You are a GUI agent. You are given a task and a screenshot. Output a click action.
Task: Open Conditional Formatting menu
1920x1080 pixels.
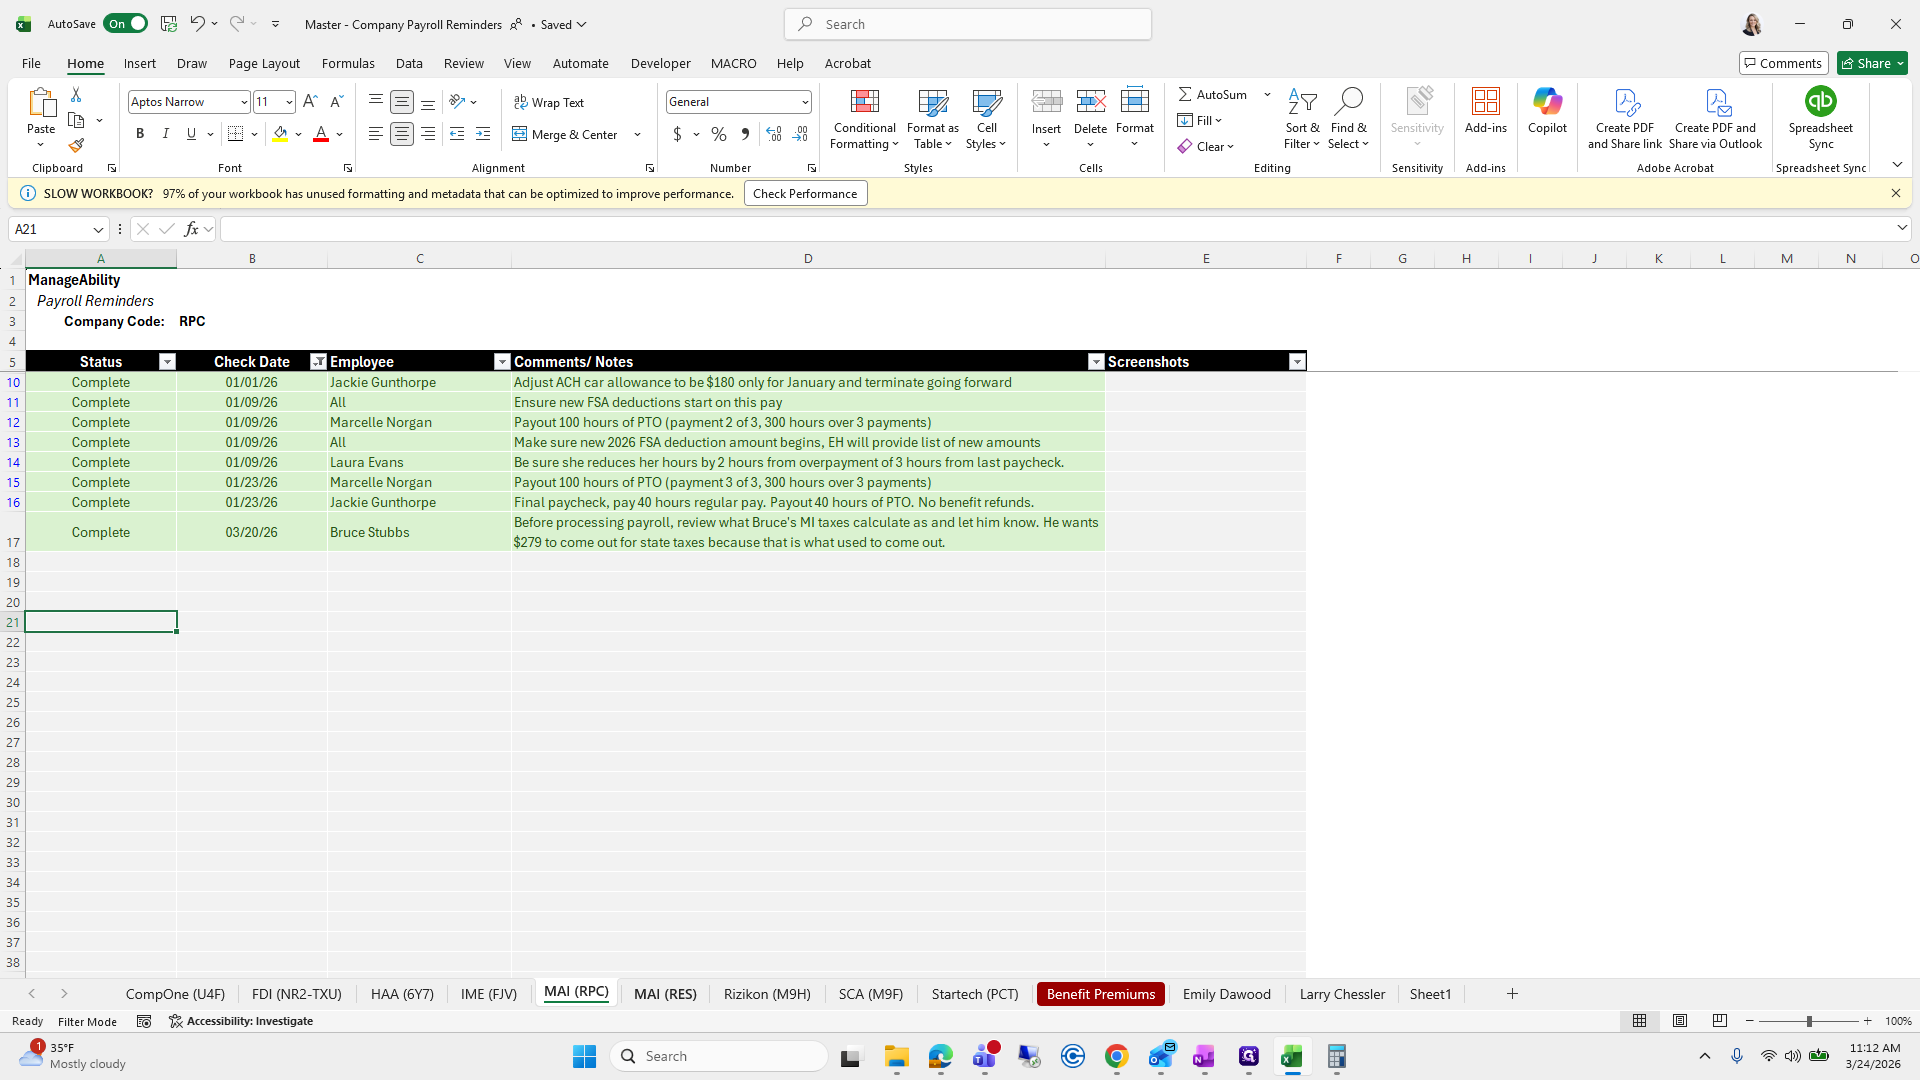click(864, 120)
